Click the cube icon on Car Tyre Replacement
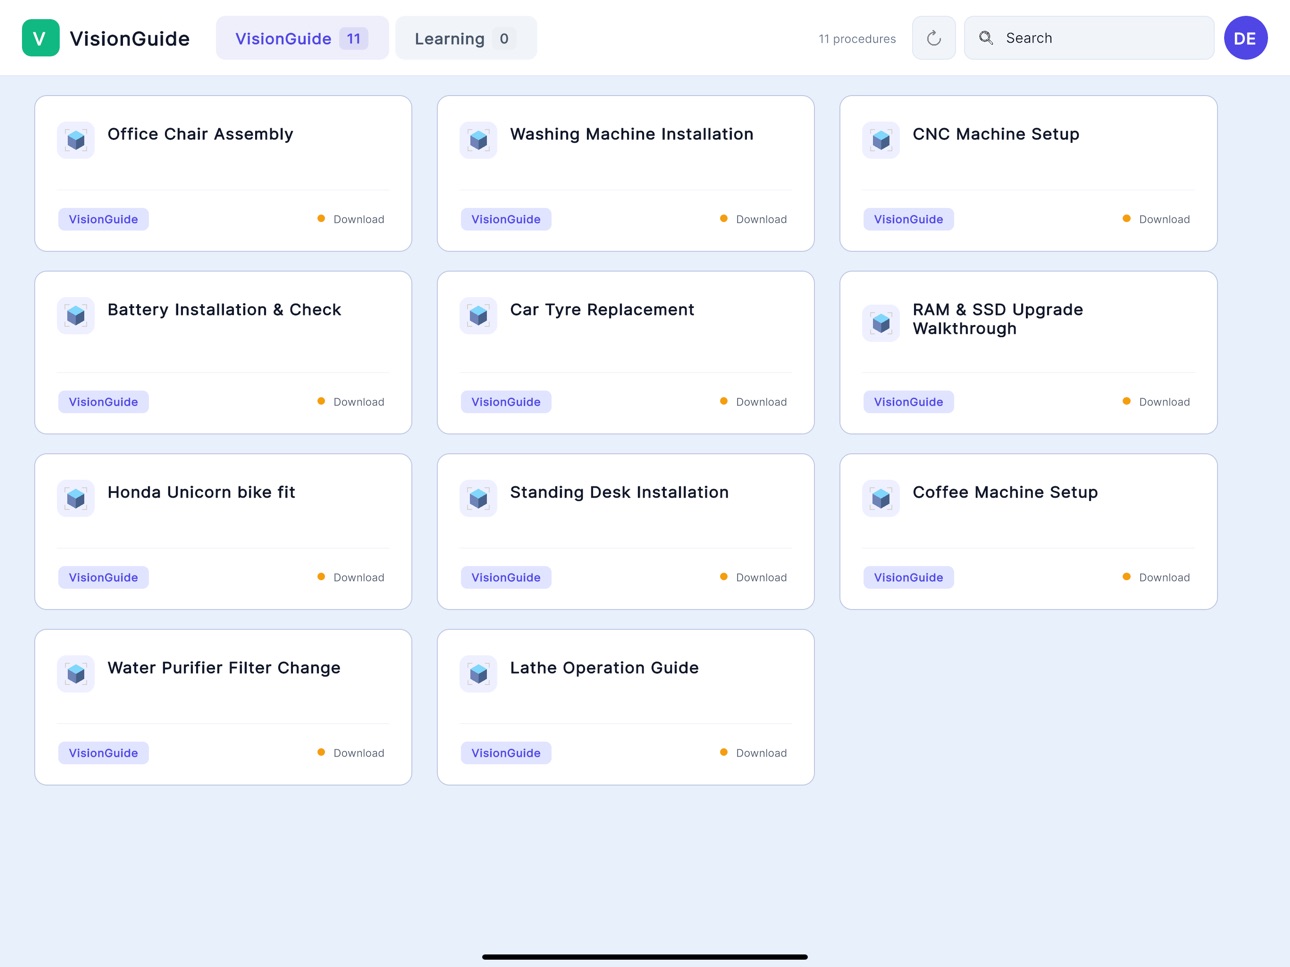Image resolution: width=1290 pixels, height=967 pixels. coord(478,316)
